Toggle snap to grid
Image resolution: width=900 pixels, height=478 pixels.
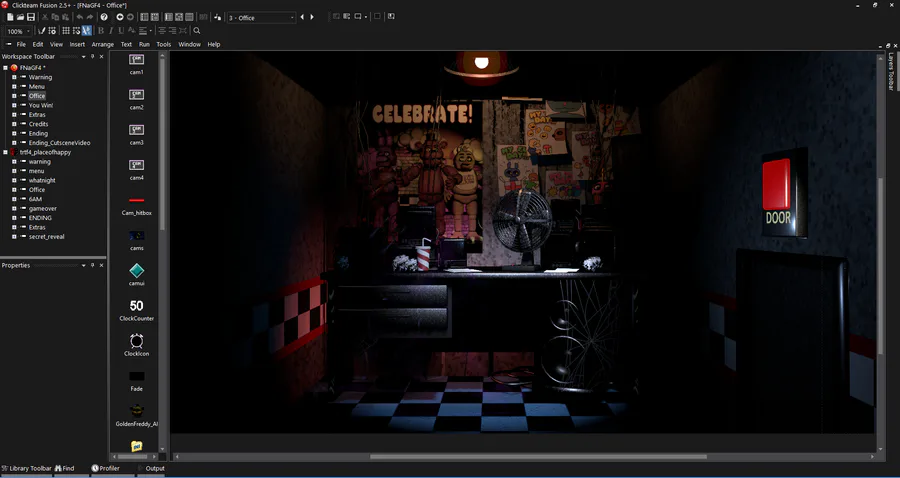click(x=76, y=30)
